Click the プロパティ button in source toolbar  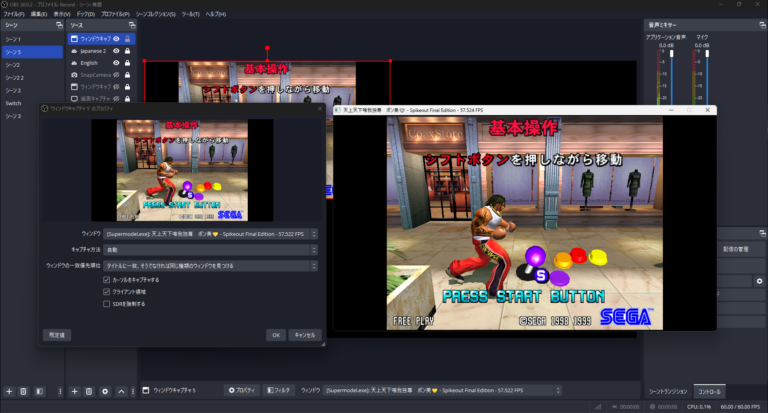point(242,390)
